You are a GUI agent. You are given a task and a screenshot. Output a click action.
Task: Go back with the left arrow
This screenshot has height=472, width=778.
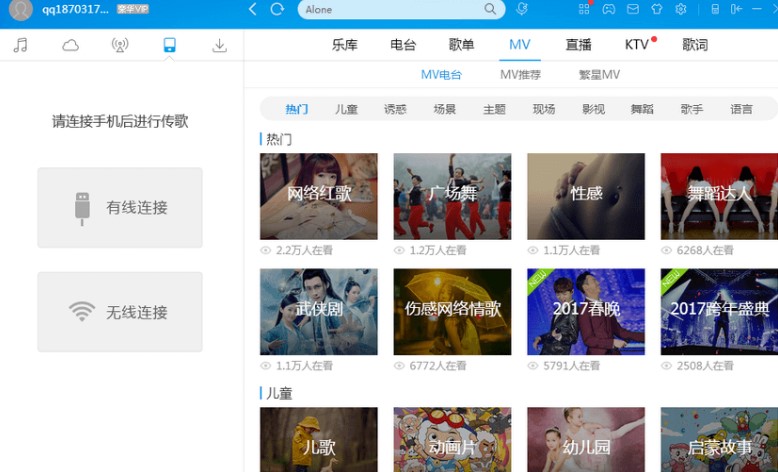click(x=253, y=9)
